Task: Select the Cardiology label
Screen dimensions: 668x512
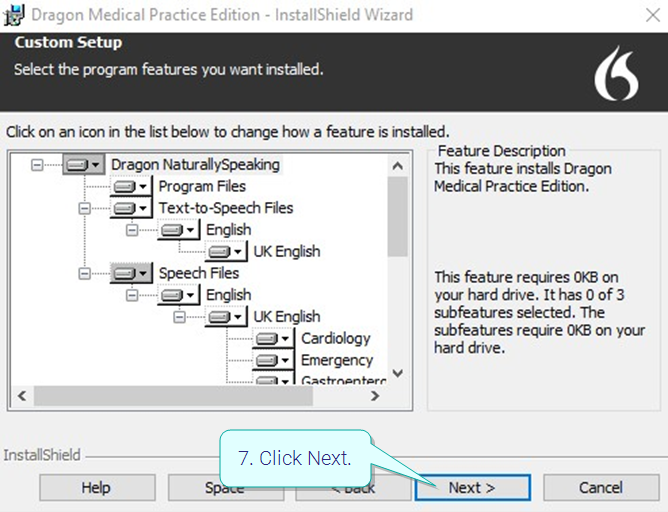Action: 336,338
